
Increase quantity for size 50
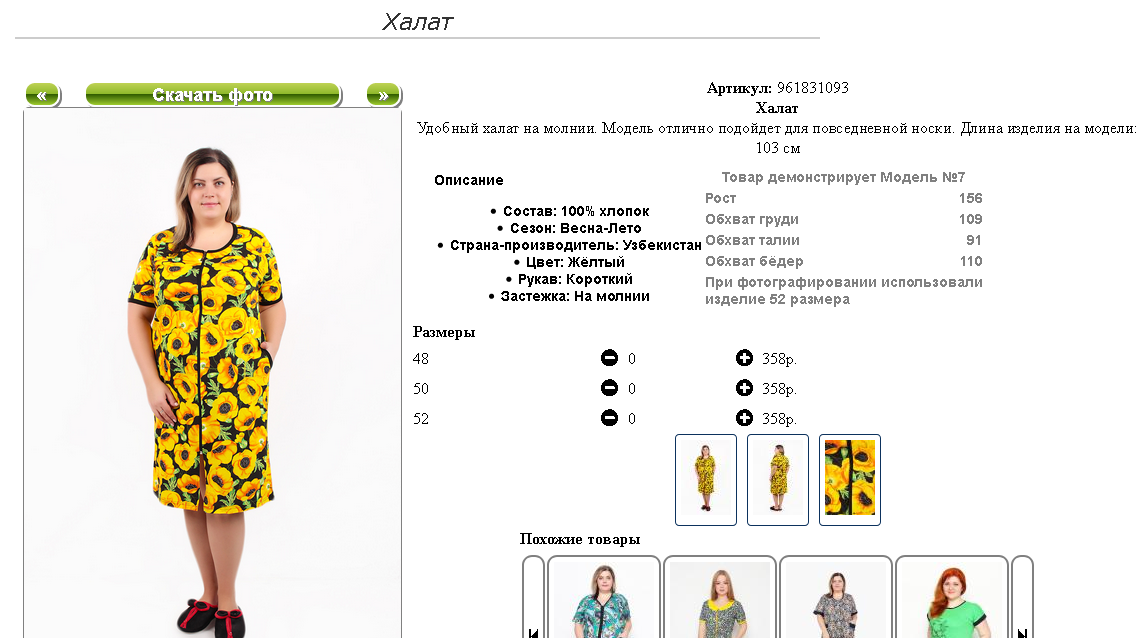click(x=744, y=388)
